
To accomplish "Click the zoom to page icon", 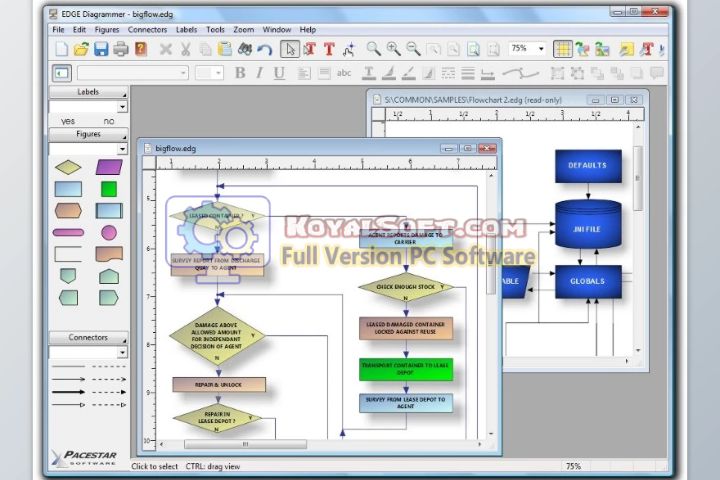I will click(x=473, y=49).
